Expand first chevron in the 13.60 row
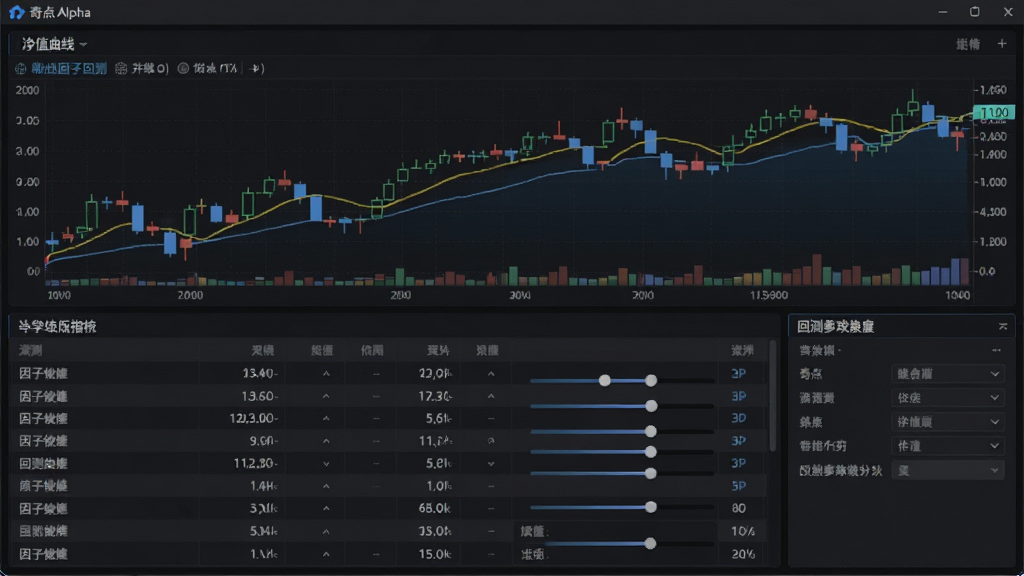 point(326,396)
